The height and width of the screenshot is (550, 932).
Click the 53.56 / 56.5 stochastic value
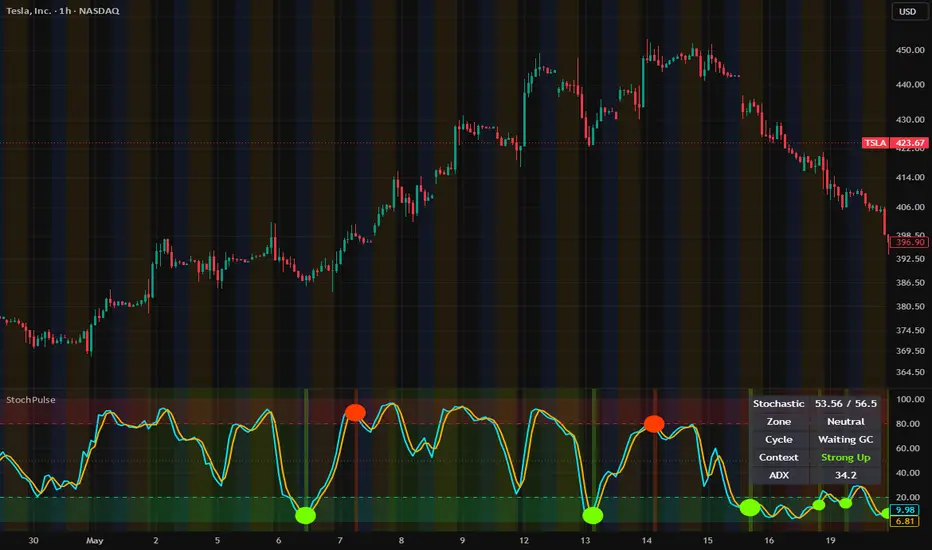tap(846, 404)
